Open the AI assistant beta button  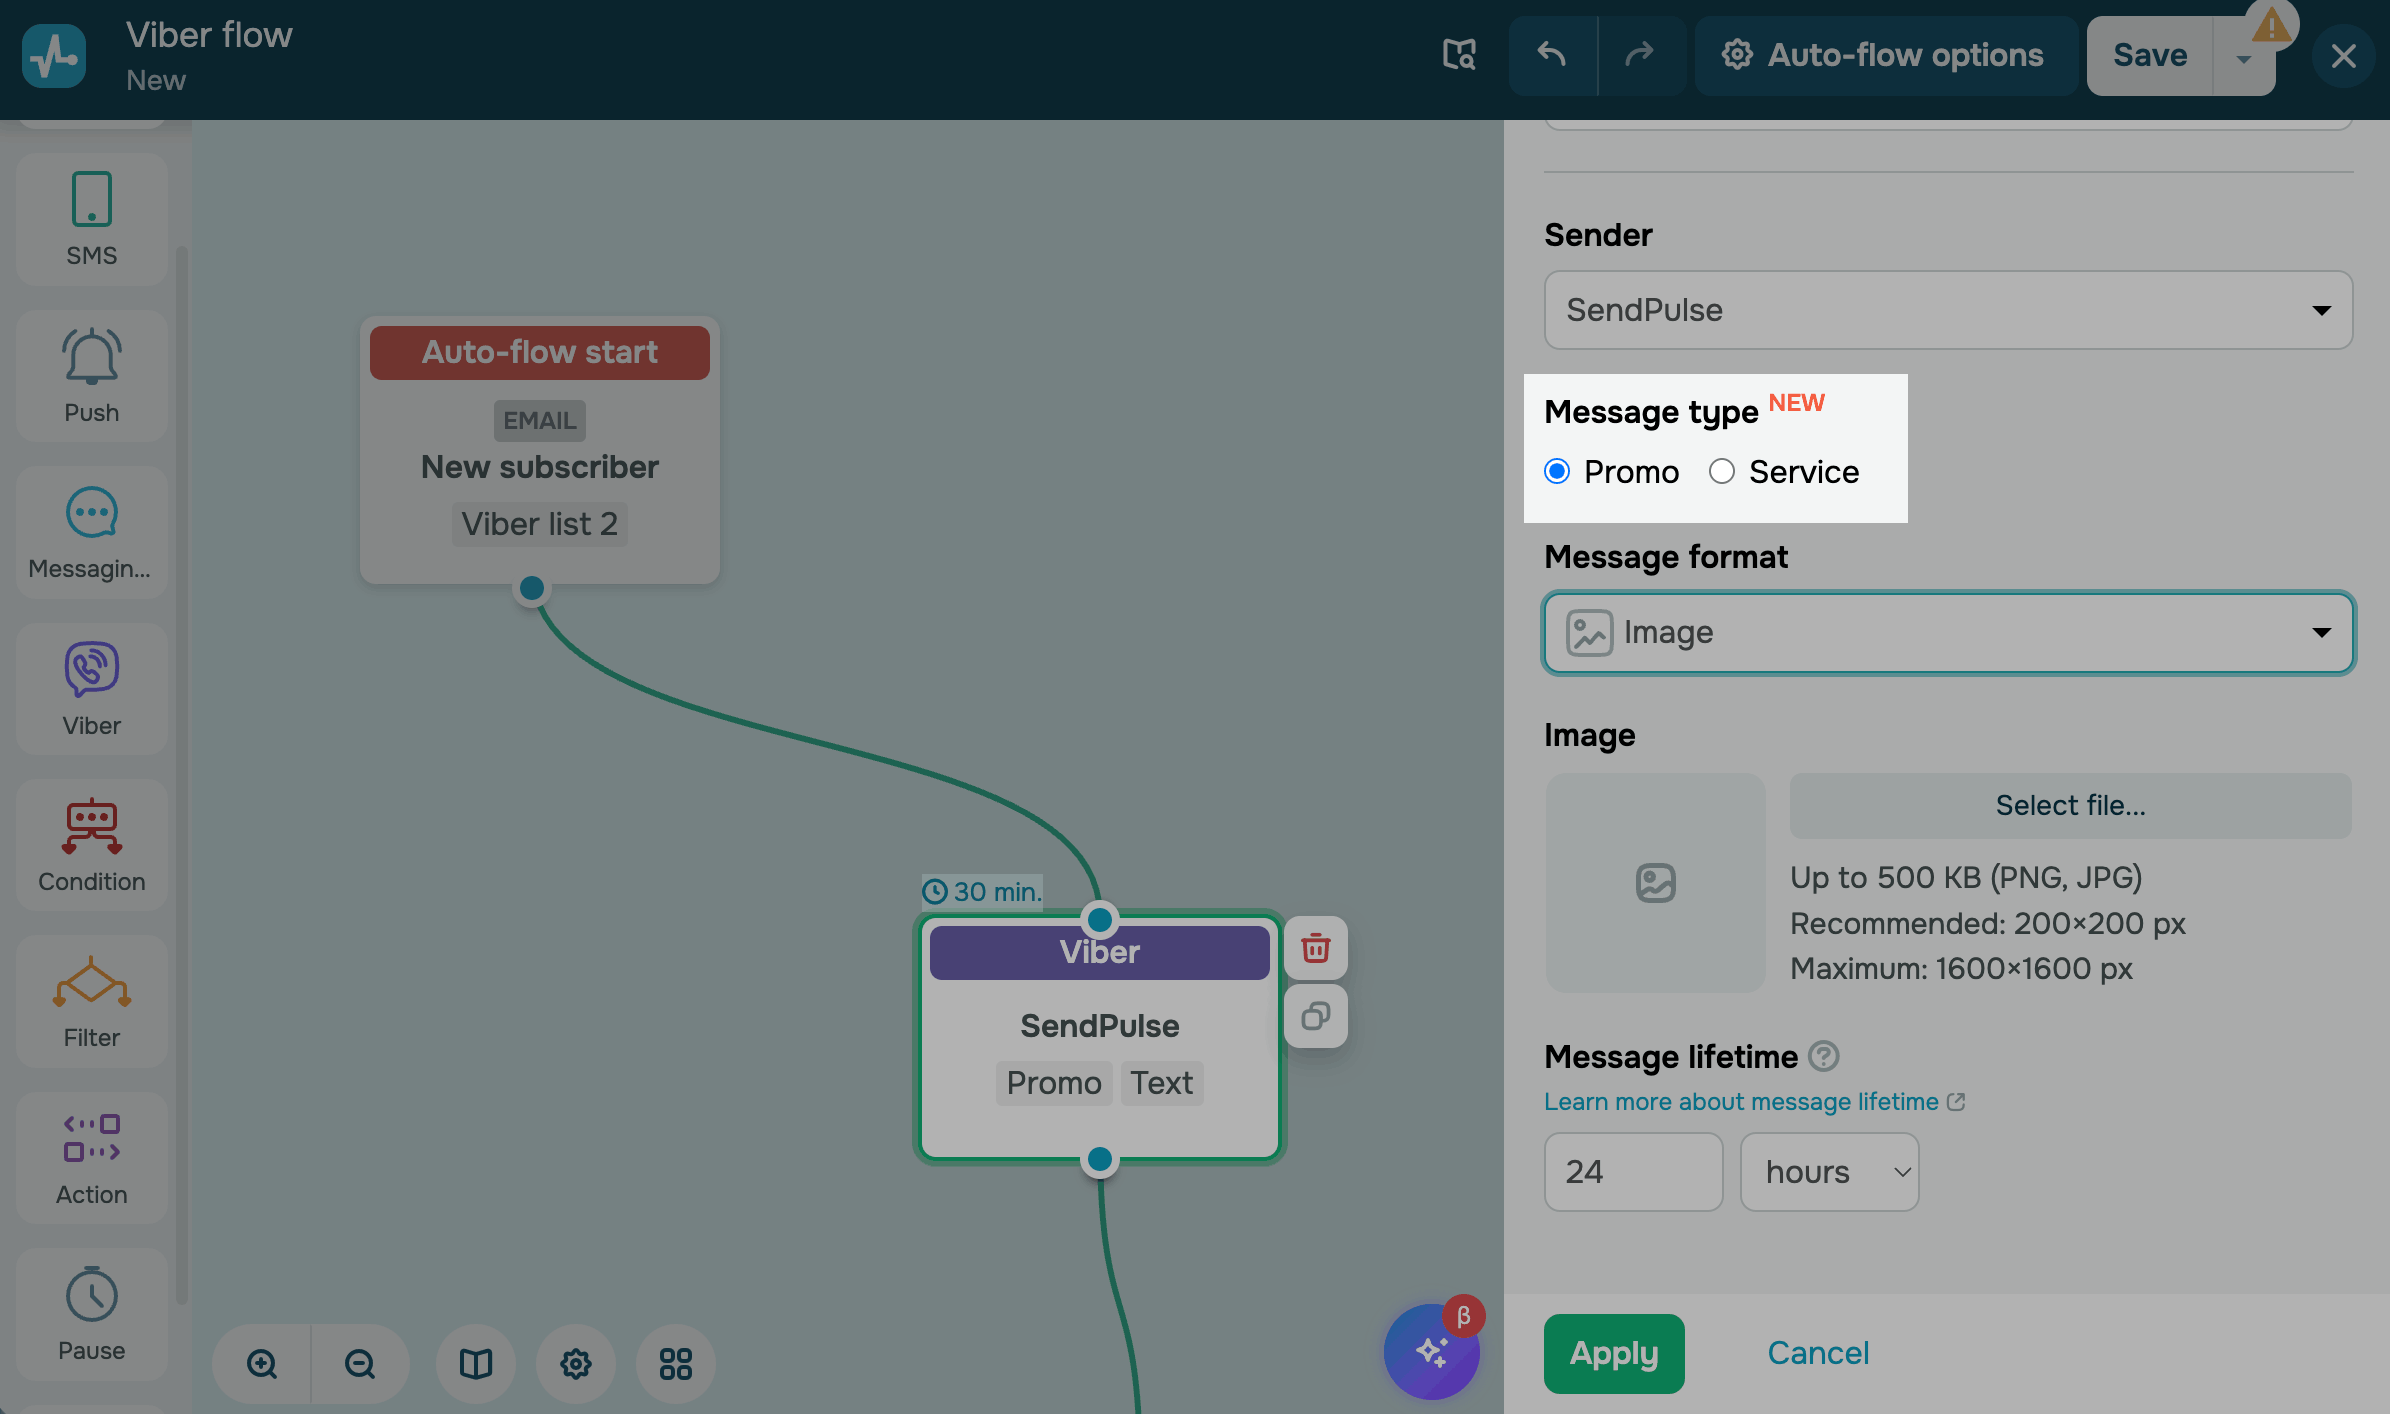[1431, 1351]
